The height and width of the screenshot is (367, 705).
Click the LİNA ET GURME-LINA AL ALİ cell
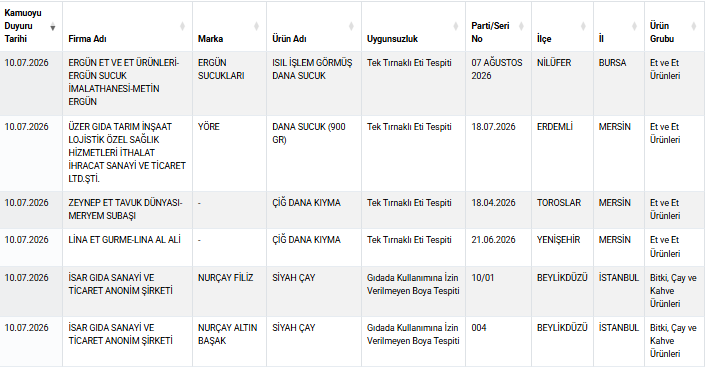point(127,247)
